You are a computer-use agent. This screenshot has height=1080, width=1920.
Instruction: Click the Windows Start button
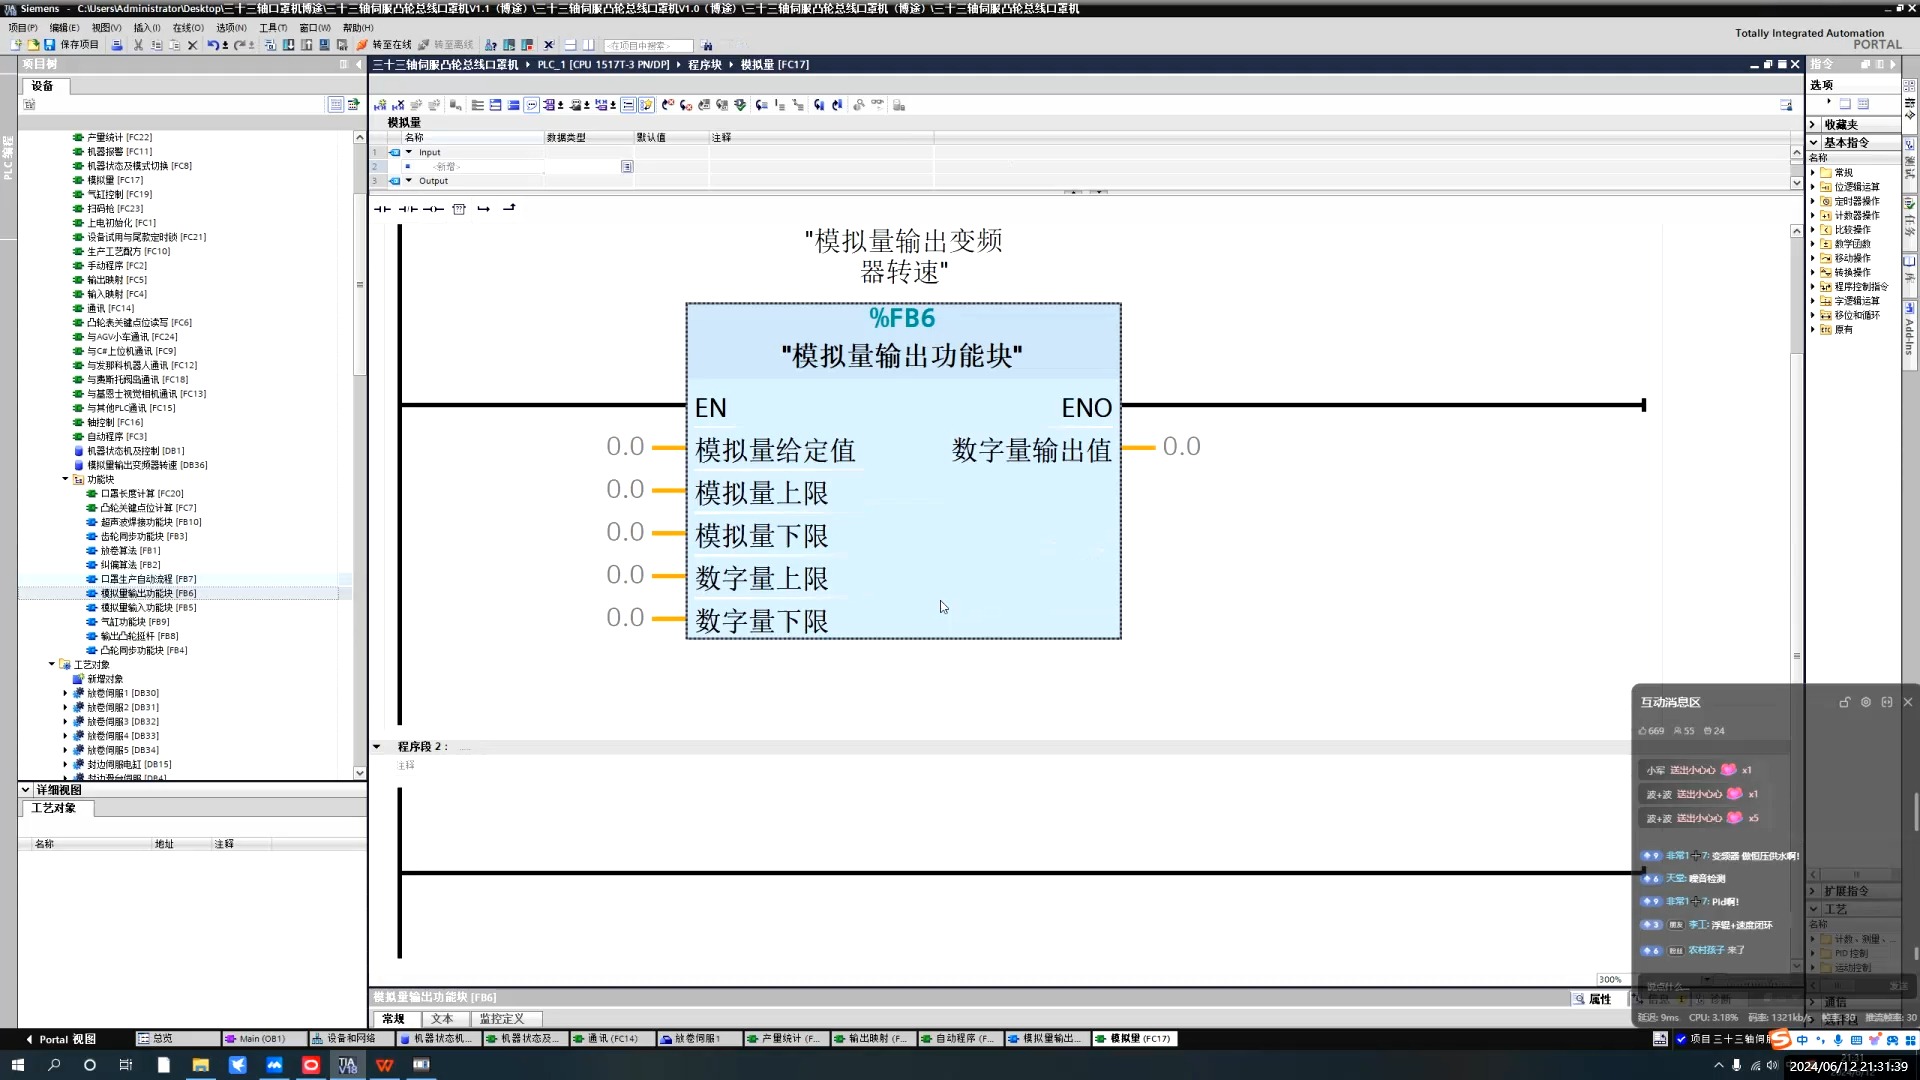16,1065
